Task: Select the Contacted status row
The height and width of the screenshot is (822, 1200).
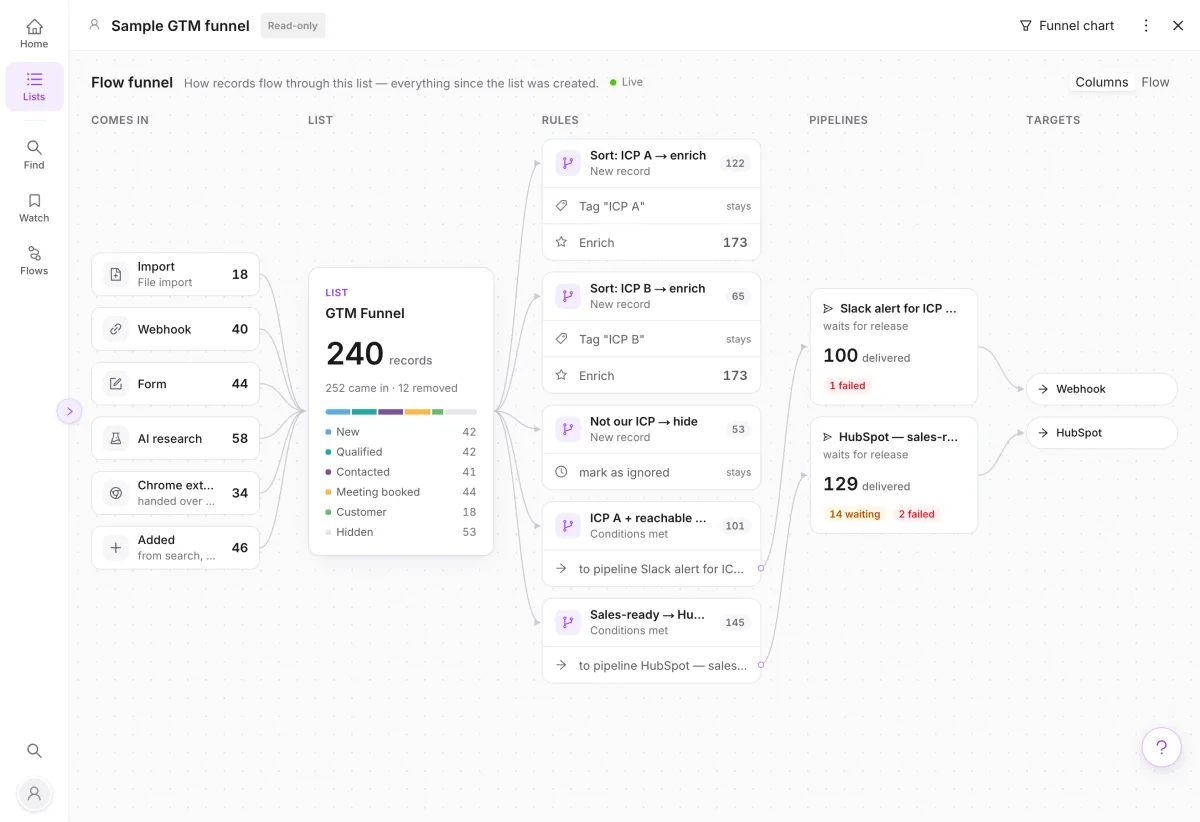Action: pos(401,472)
